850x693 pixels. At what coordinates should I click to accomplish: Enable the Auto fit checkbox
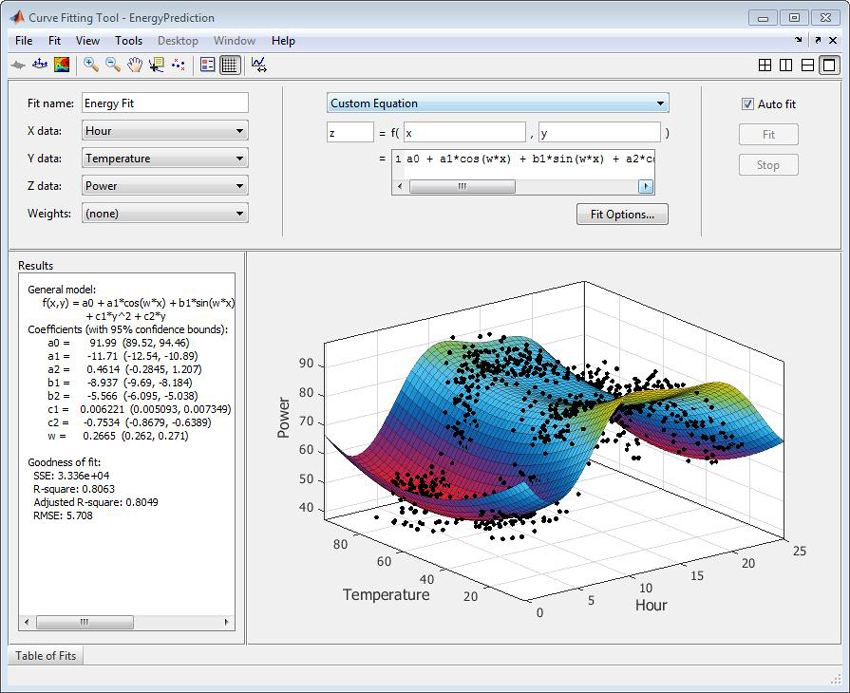[746, 104]
